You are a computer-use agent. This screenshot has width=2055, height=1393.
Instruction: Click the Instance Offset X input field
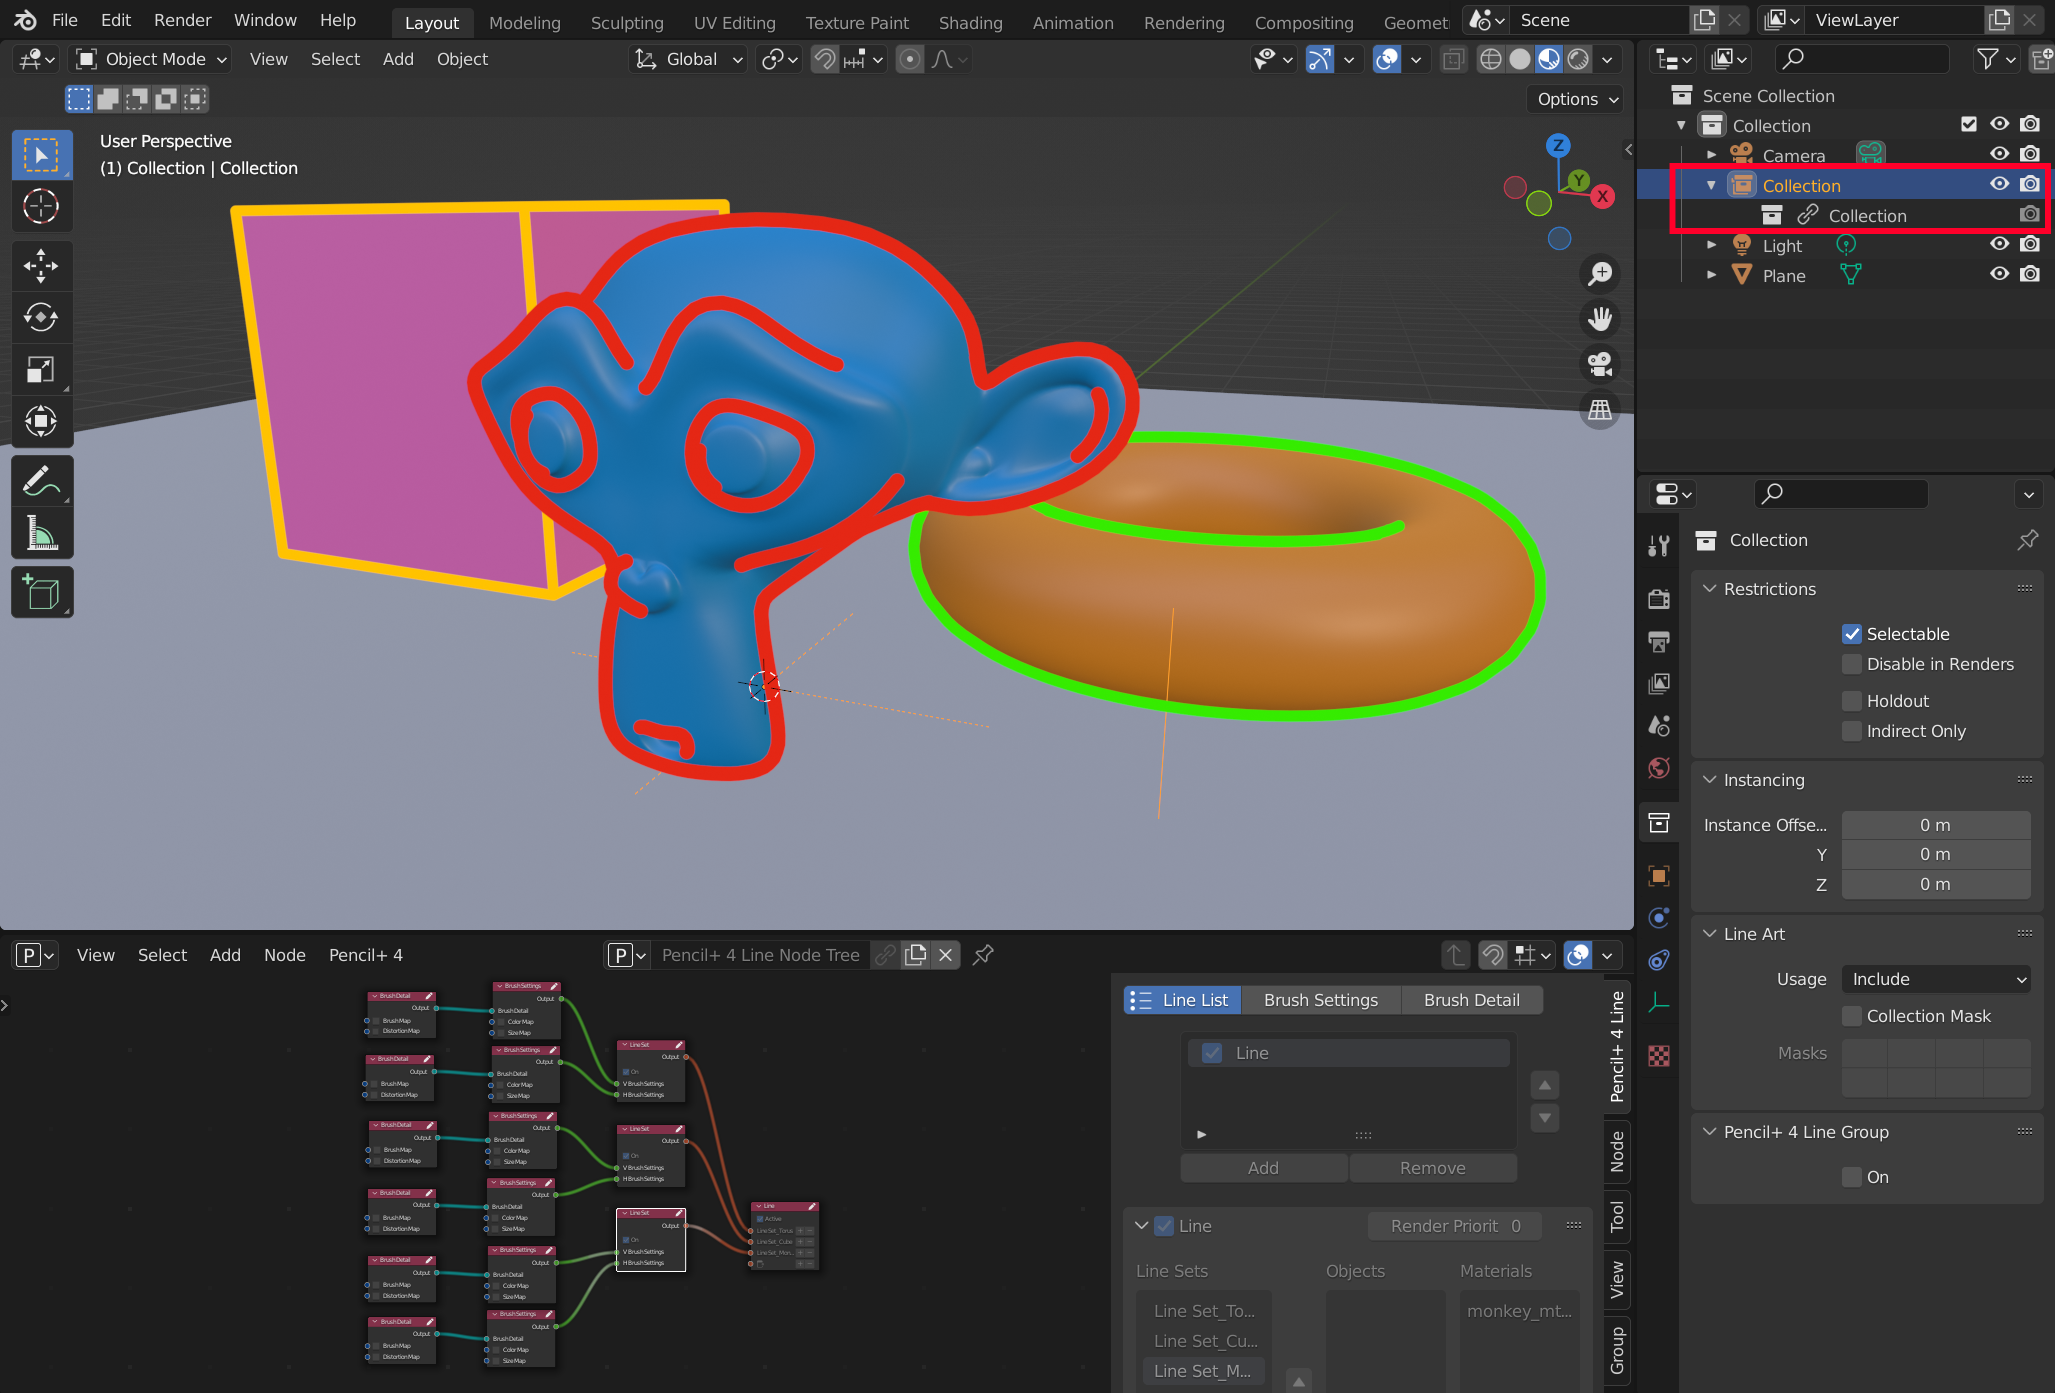[x=1935, y=824]
